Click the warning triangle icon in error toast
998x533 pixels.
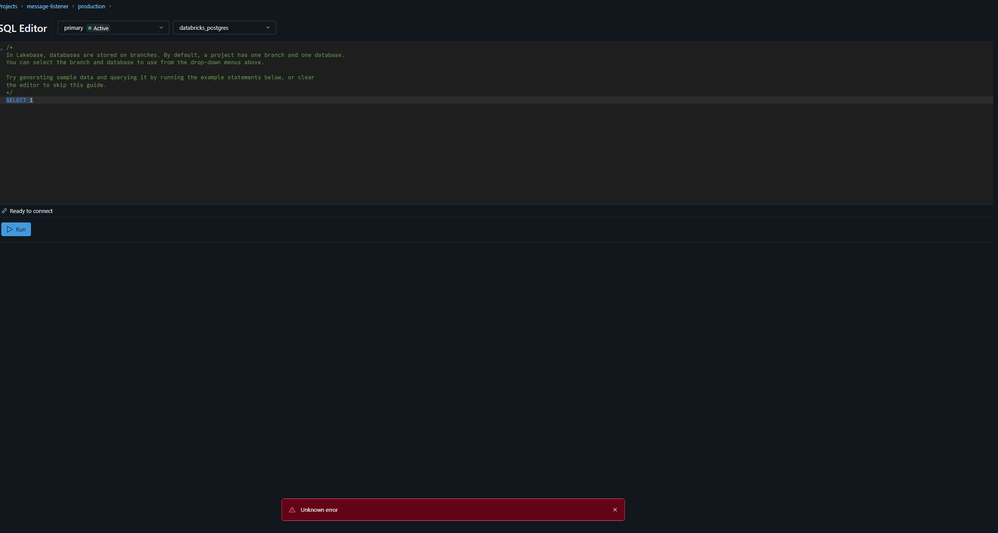click(x=292, y=510)
